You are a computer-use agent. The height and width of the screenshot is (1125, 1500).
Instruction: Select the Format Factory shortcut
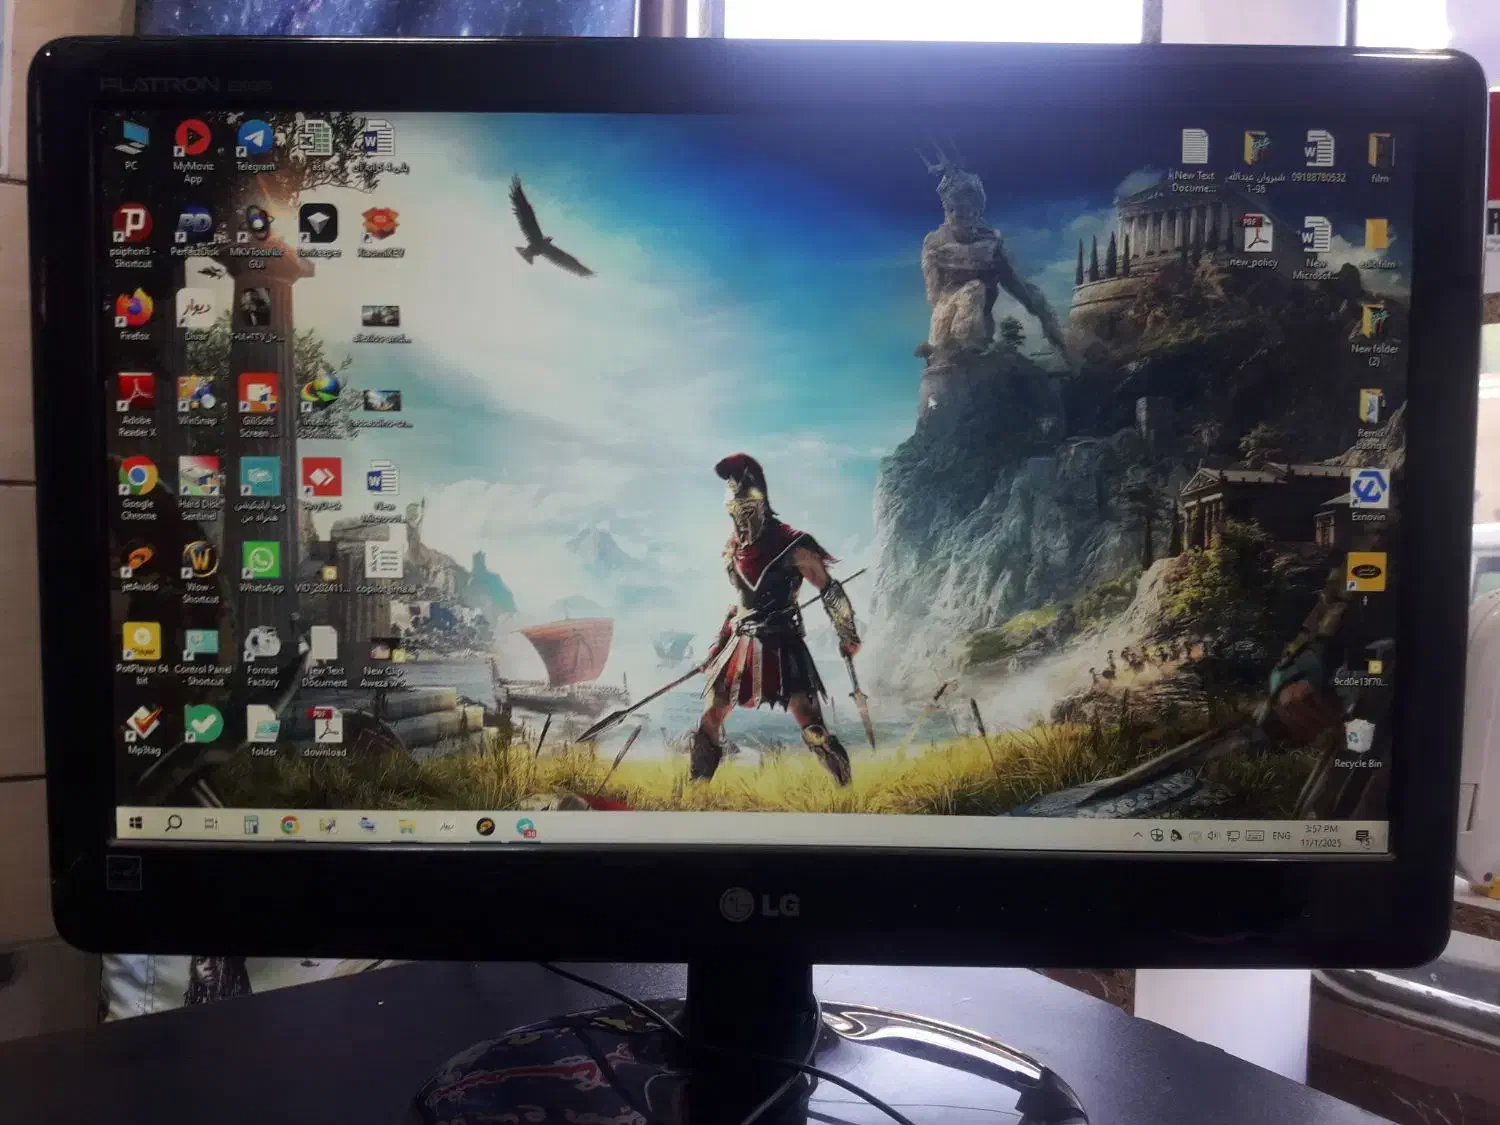tap(263, 657)
